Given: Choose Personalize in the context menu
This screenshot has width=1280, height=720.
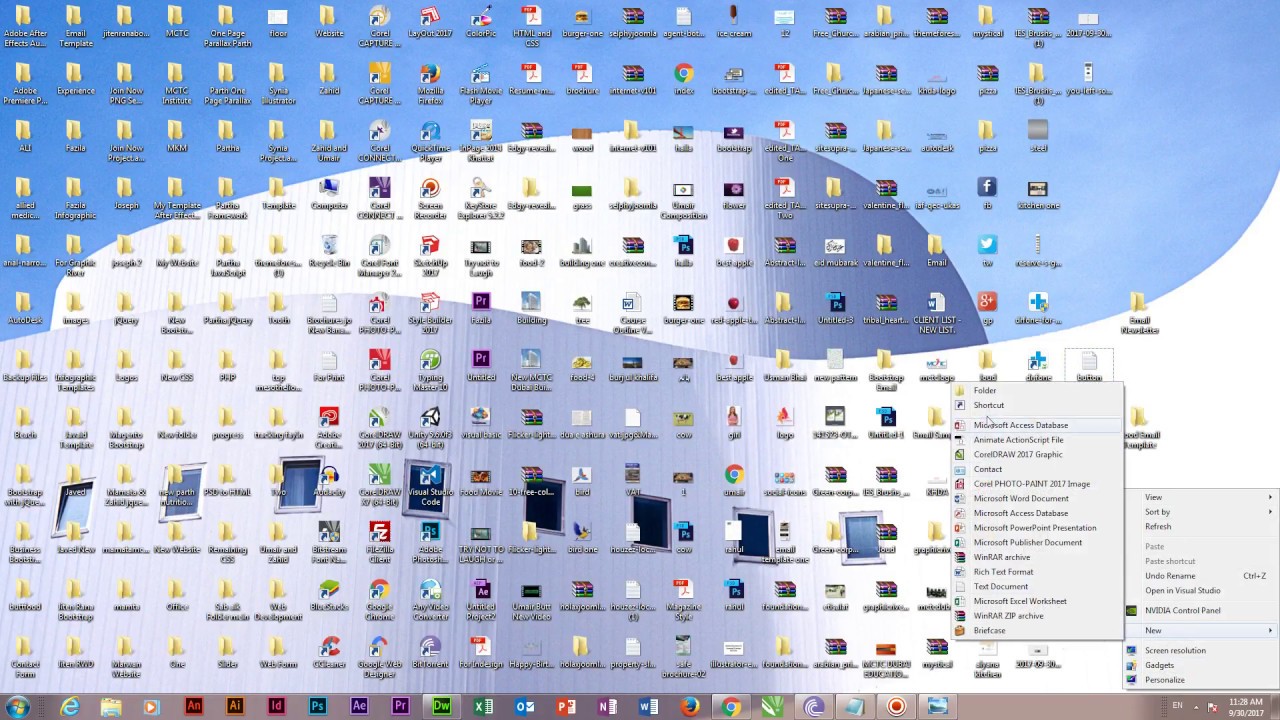Looking at the screenshot, I should 1201,680.
